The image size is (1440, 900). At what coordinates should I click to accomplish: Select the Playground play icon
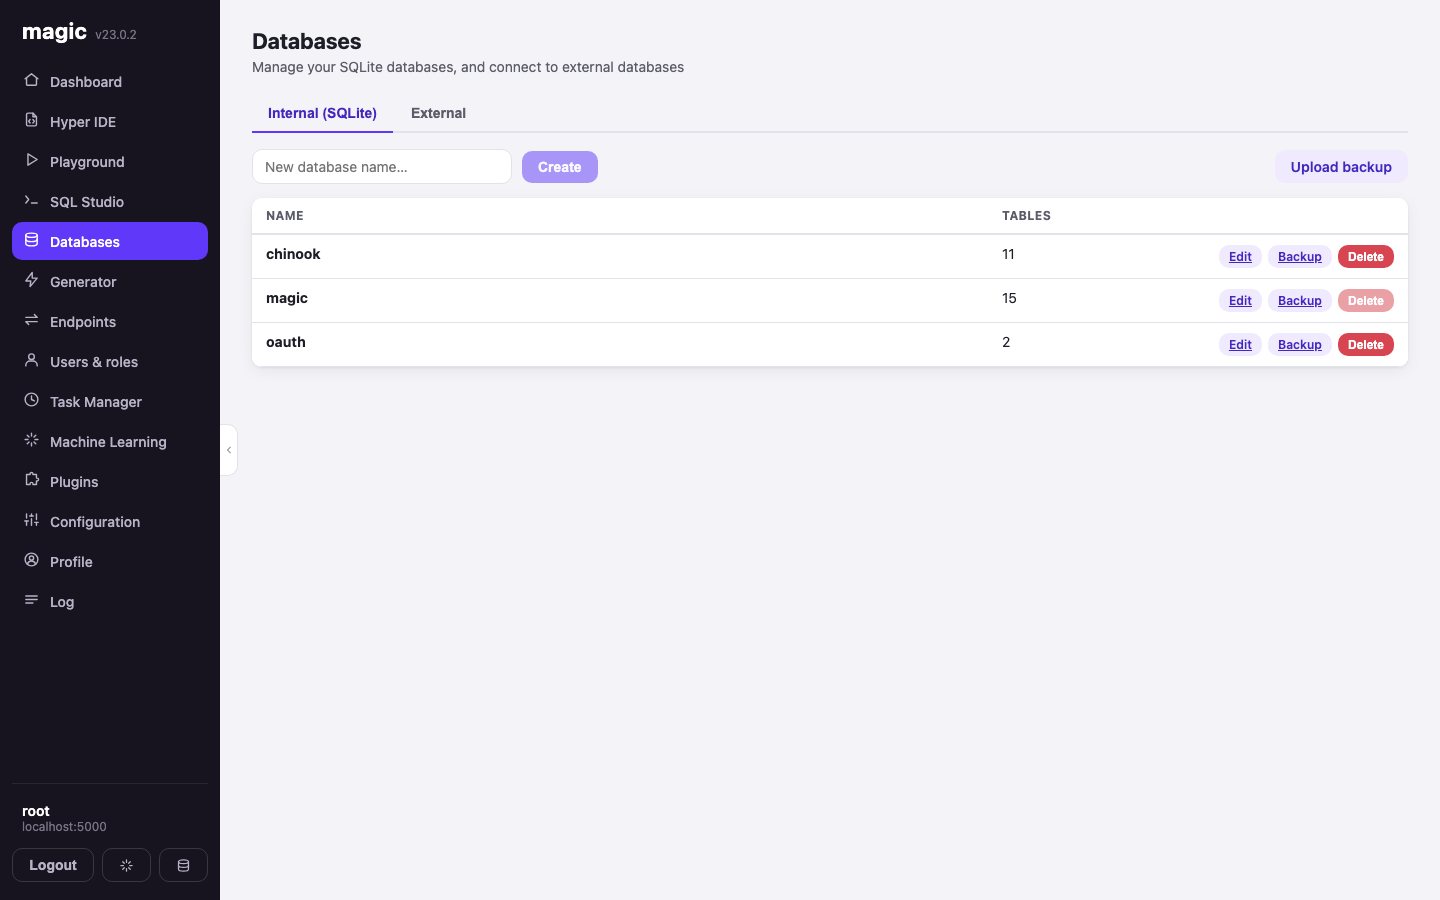pyautogui.click(x=31, y=160)
